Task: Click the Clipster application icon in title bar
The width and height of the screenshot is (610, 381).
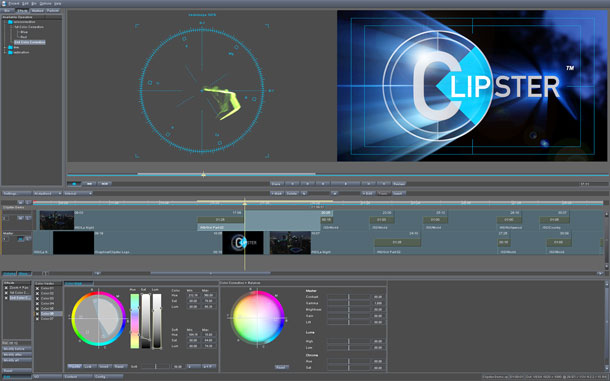Action: (x=4, y=3)
